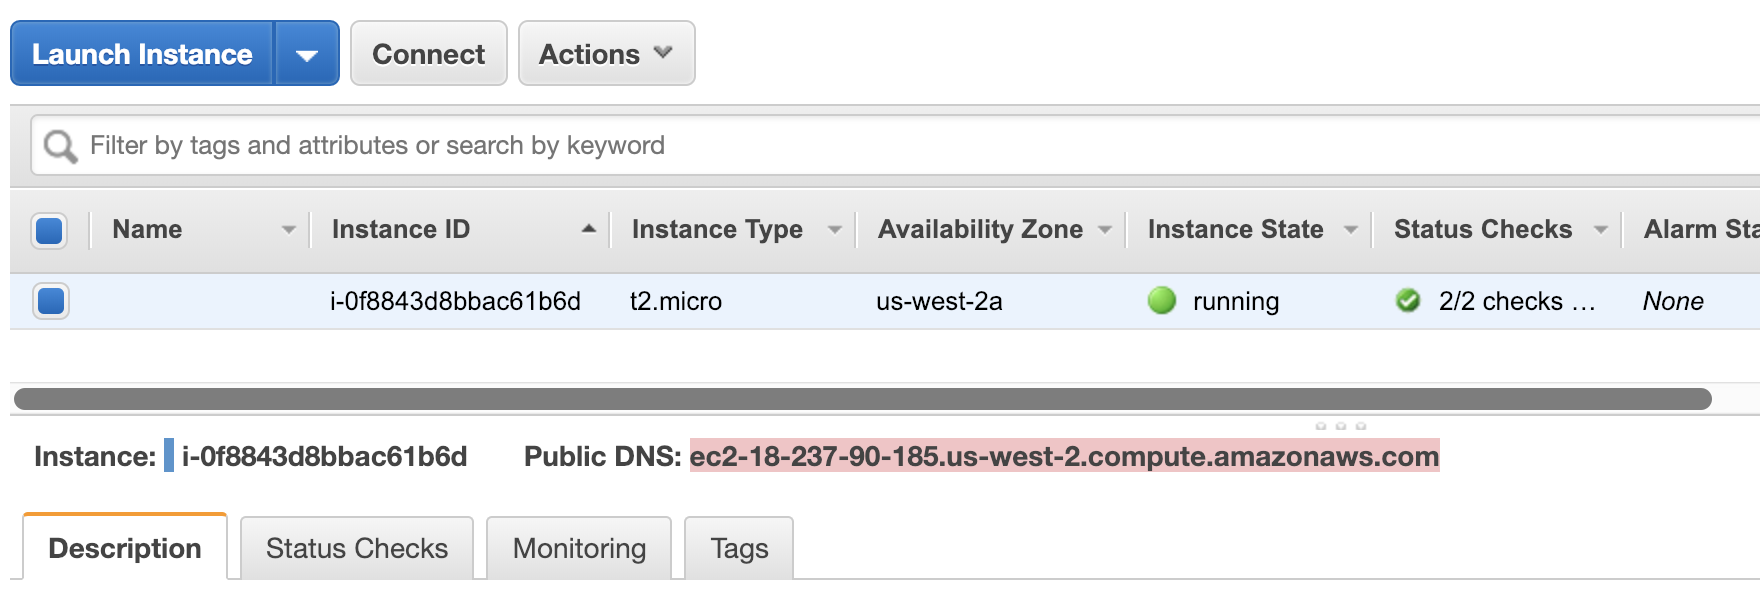Click the blue marker beside instance ID
The image size is (1760, 602).
pyautogui.click(x=169, y=456)
